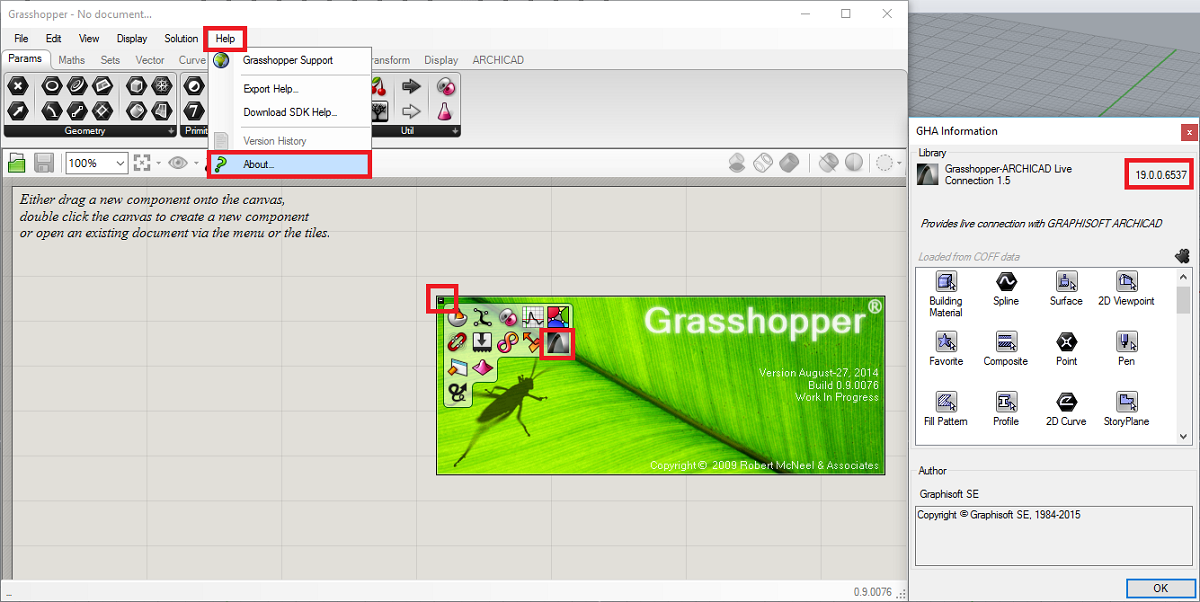Viewport: 1200px width, 602px height.
Task: Click the save document floppy icon
Action: point(44,163)
